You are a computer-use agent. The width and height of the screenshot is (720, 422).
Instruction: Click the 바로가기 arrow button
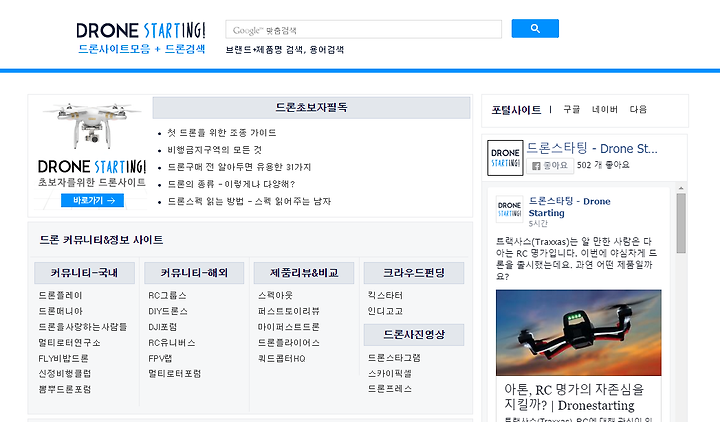92,200
